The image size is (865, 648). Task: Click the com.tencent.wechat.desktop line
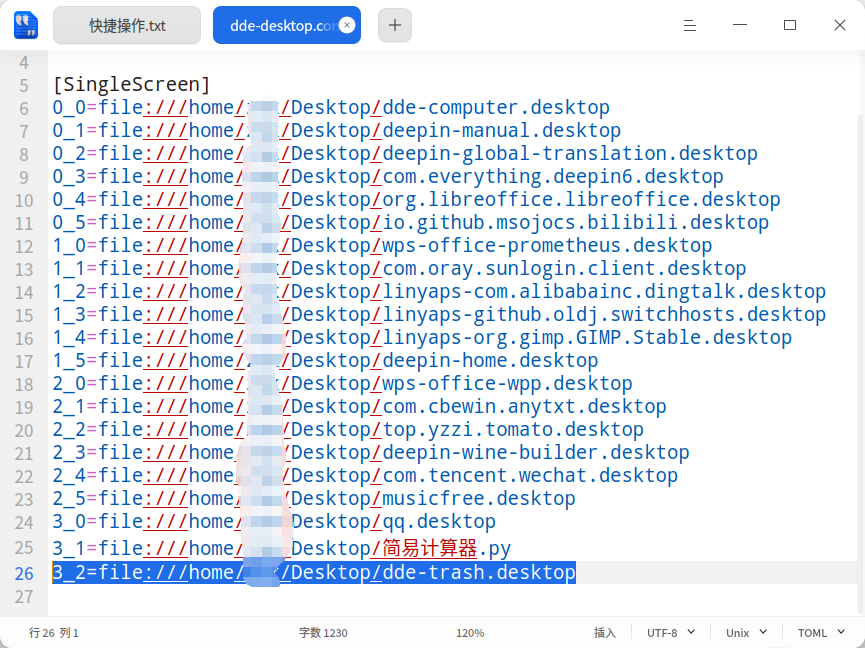[x=365, y=476]
